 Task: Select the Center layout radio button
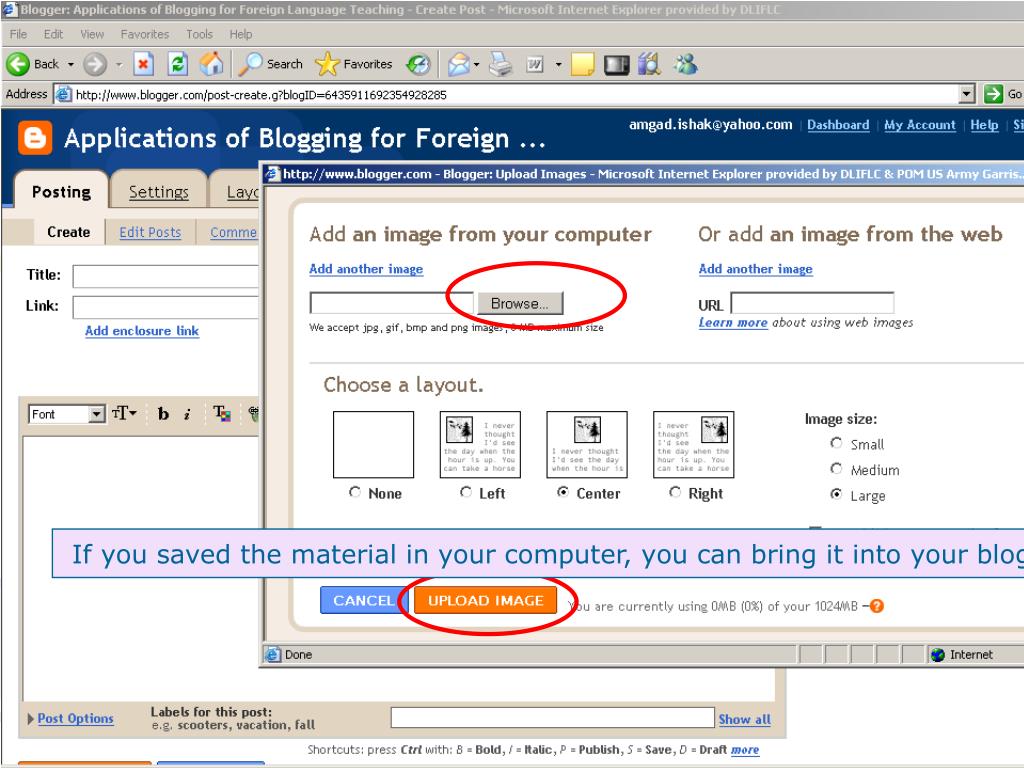point(562,492)
